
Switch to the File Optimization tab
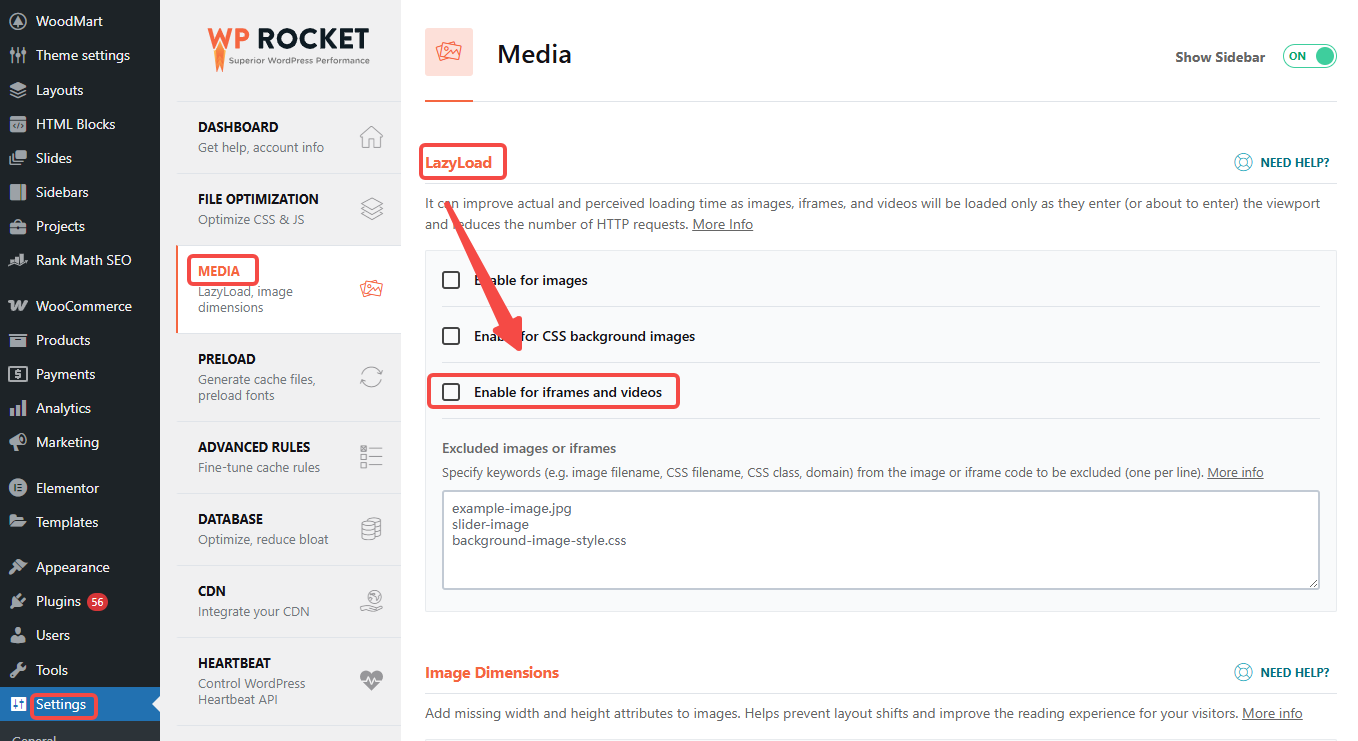point(258,199)
